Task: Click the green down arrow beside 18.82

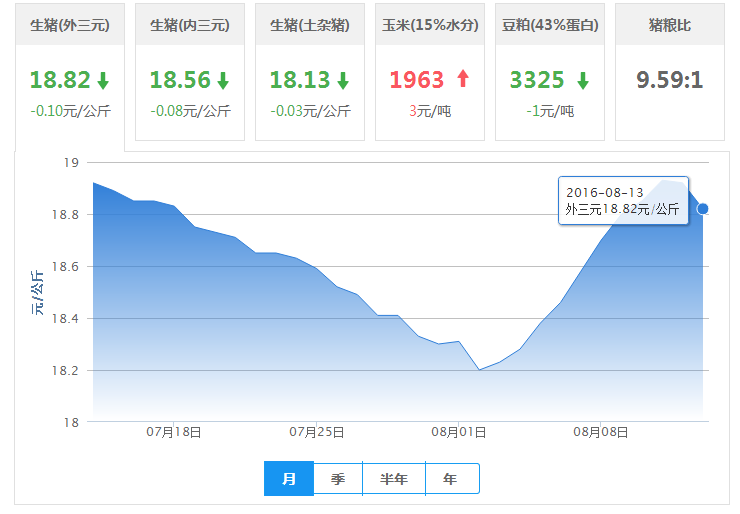Action: [104, 80]
